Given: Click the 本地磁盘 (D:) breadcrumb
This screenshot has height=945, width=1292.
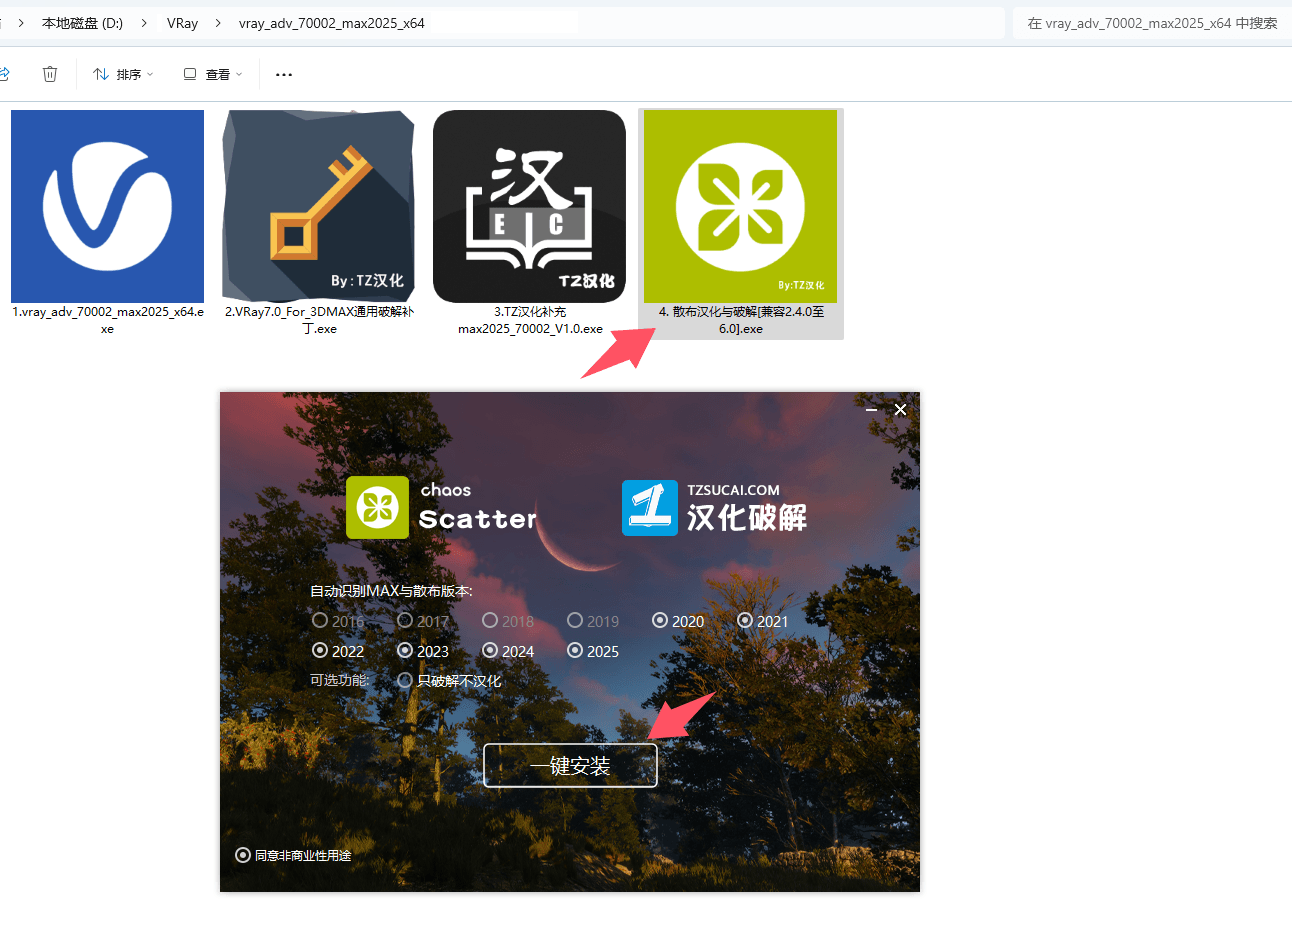Looking at the screenshot, I should pyautogui.click(x=82, y=23).
